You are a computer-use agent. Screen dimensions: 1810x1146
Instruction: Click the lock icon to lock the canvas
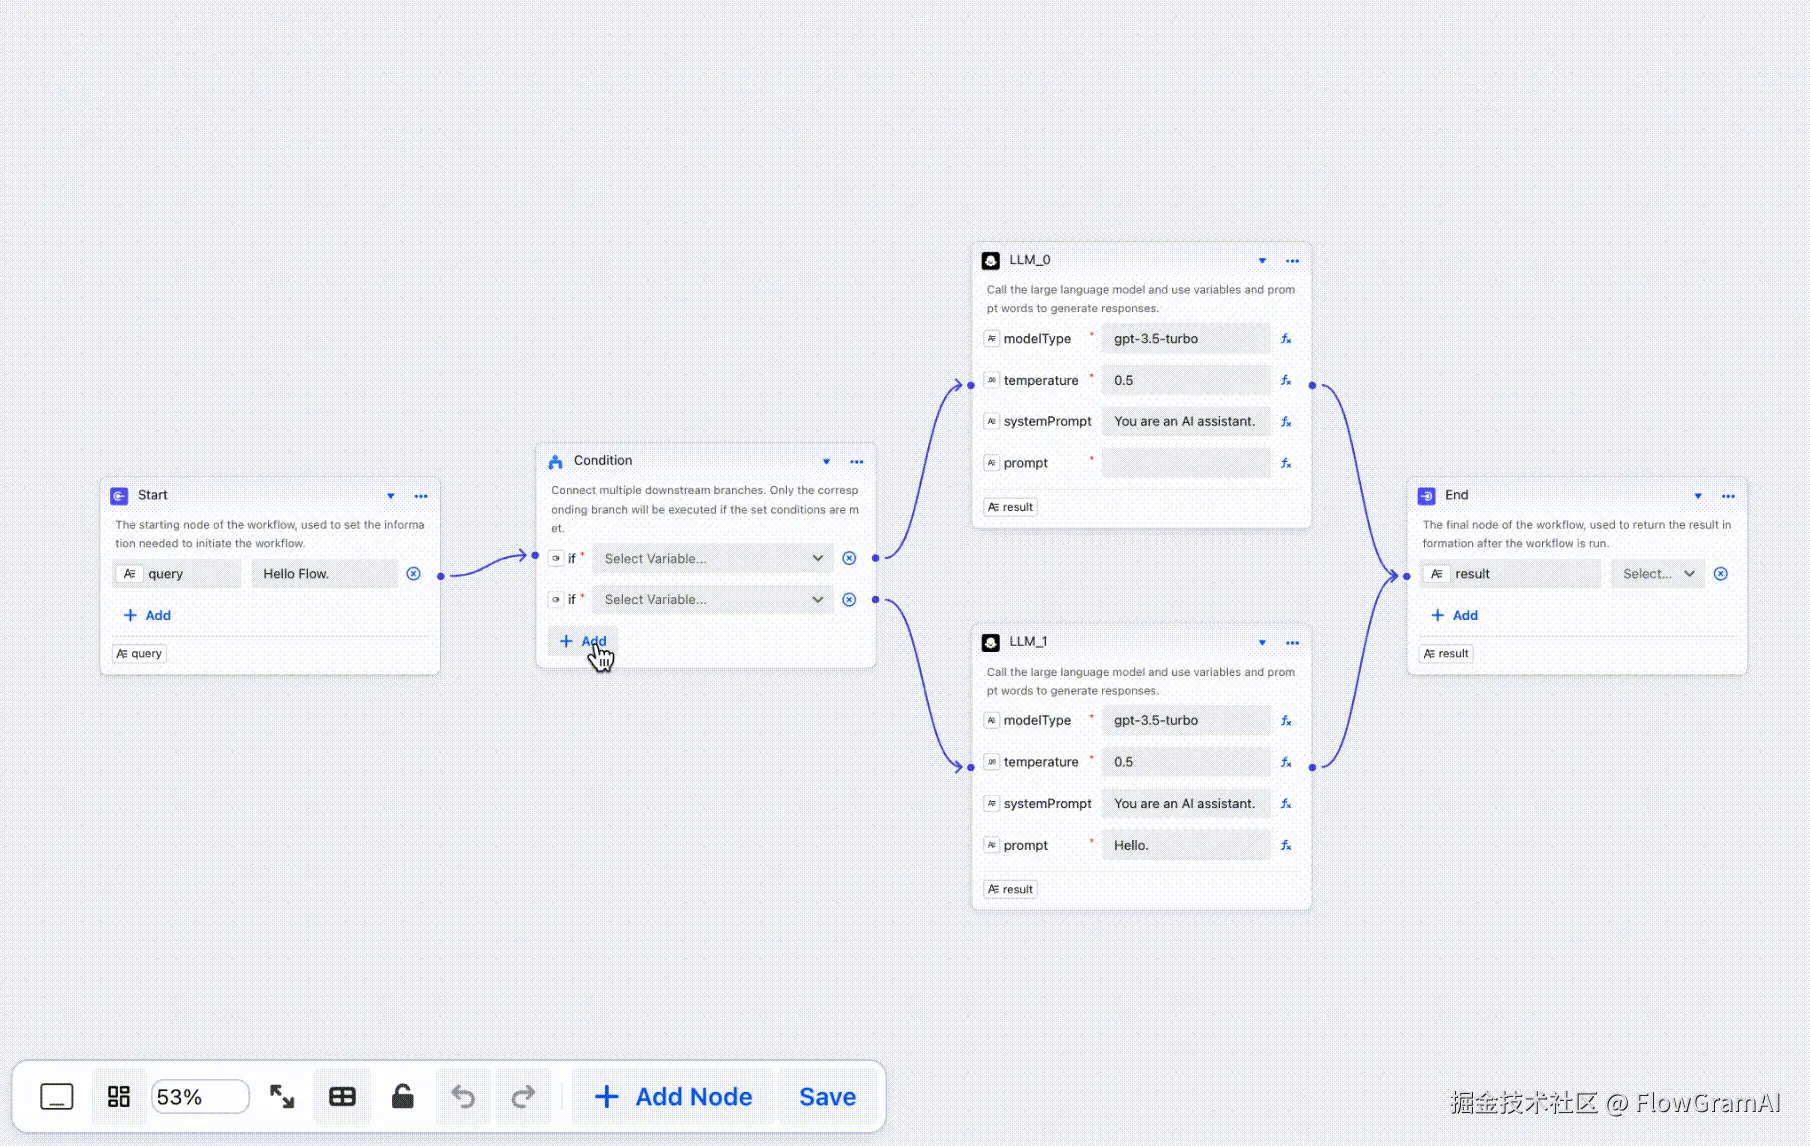tap(402, 1096)
